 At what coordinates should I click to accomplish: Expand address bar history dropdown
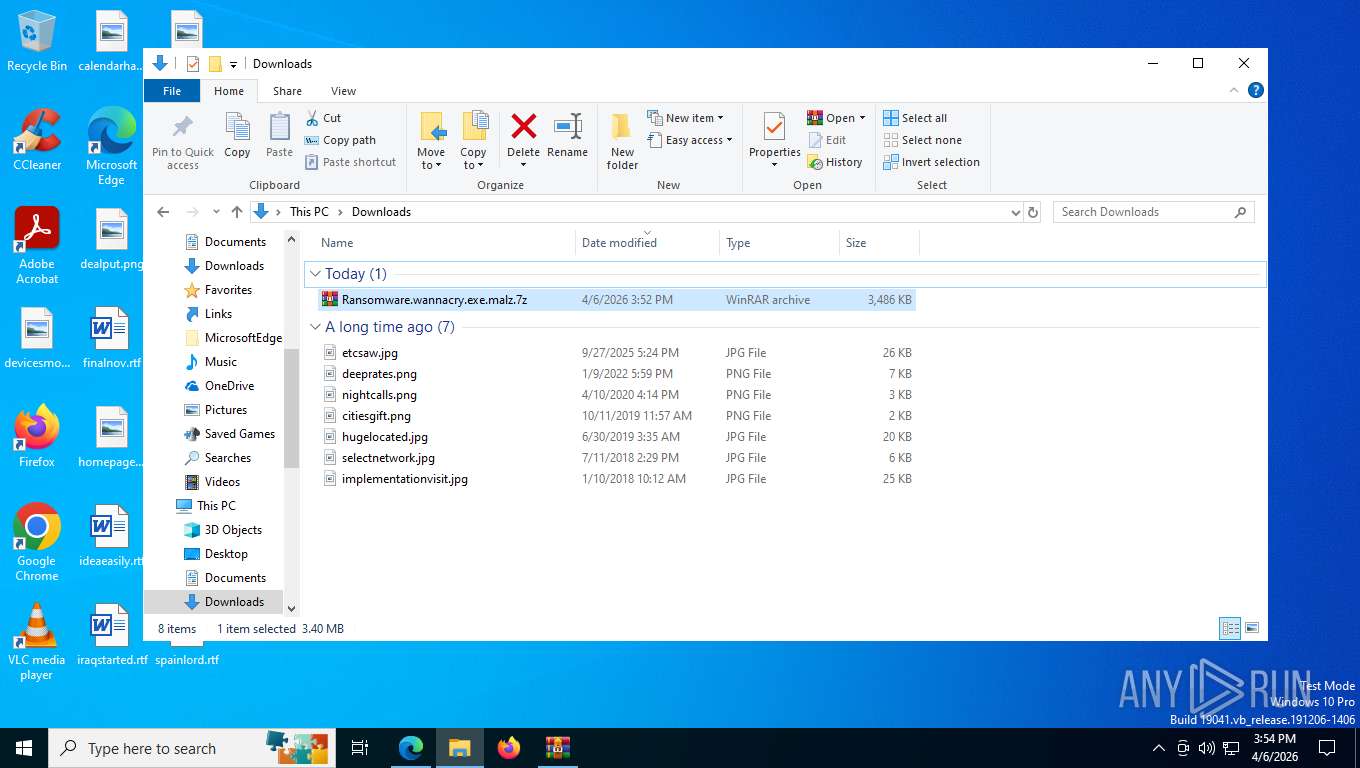click(x=1015, y=212)
